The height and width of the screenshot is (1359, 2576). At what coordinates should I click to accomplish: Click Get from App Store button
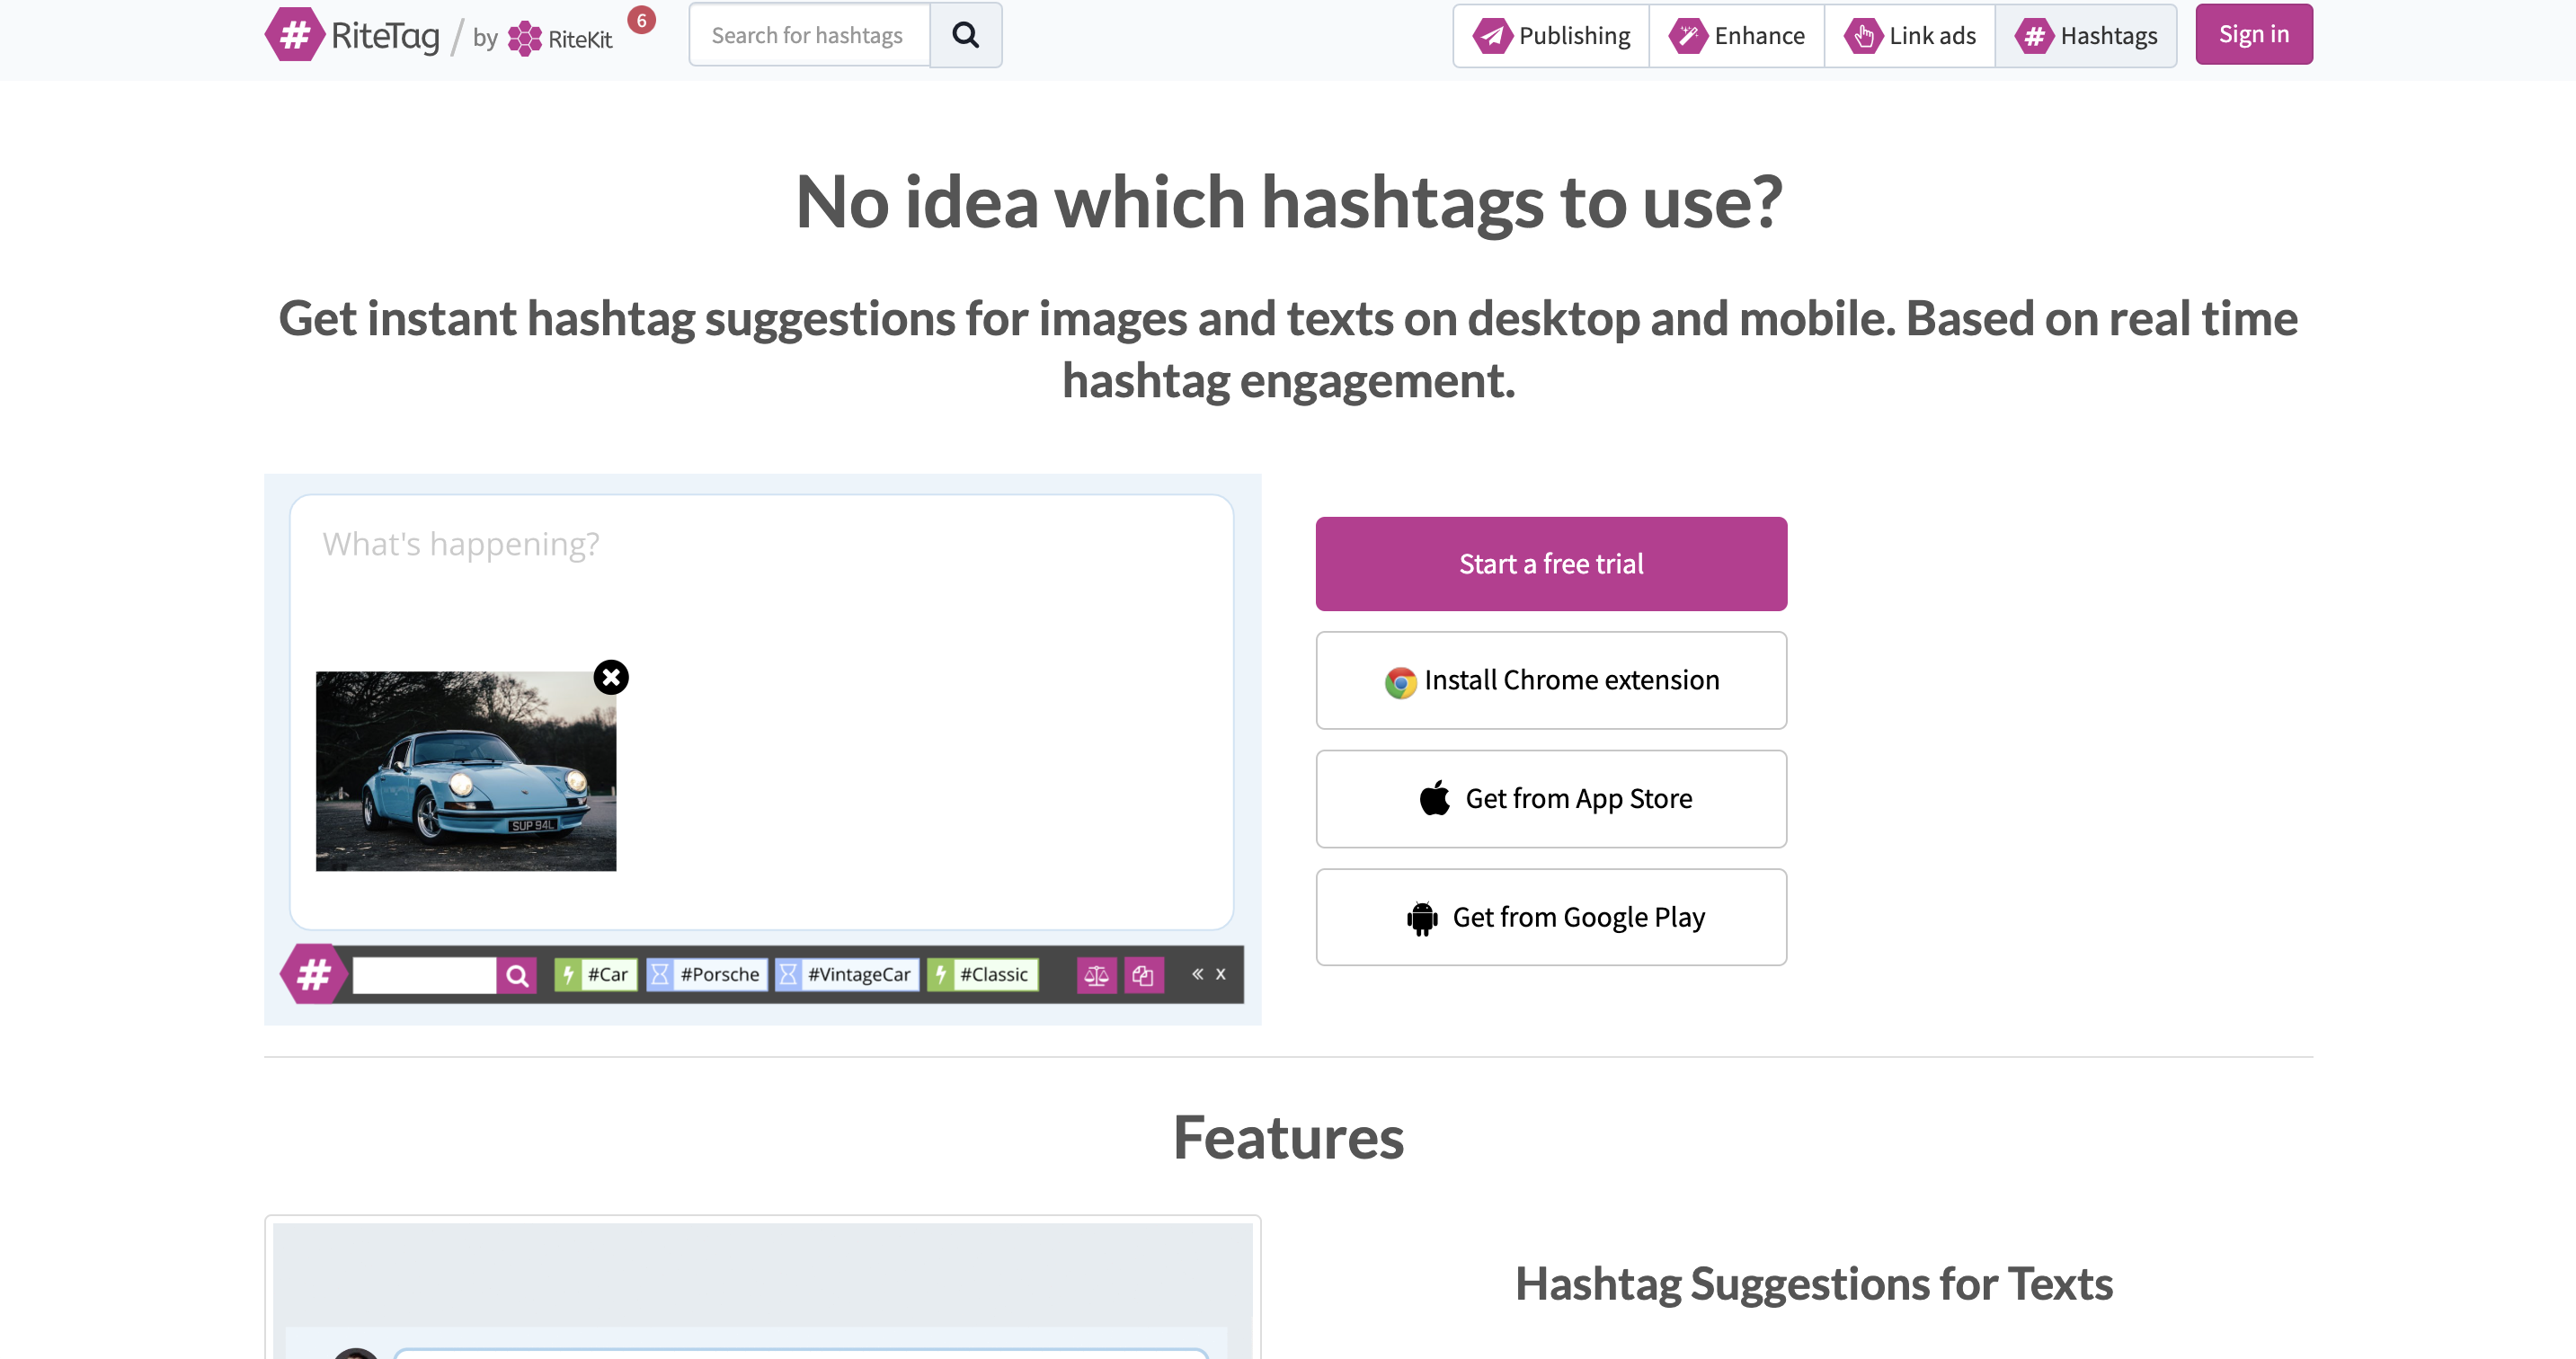pyautogui.click(x=1551, y=799)
